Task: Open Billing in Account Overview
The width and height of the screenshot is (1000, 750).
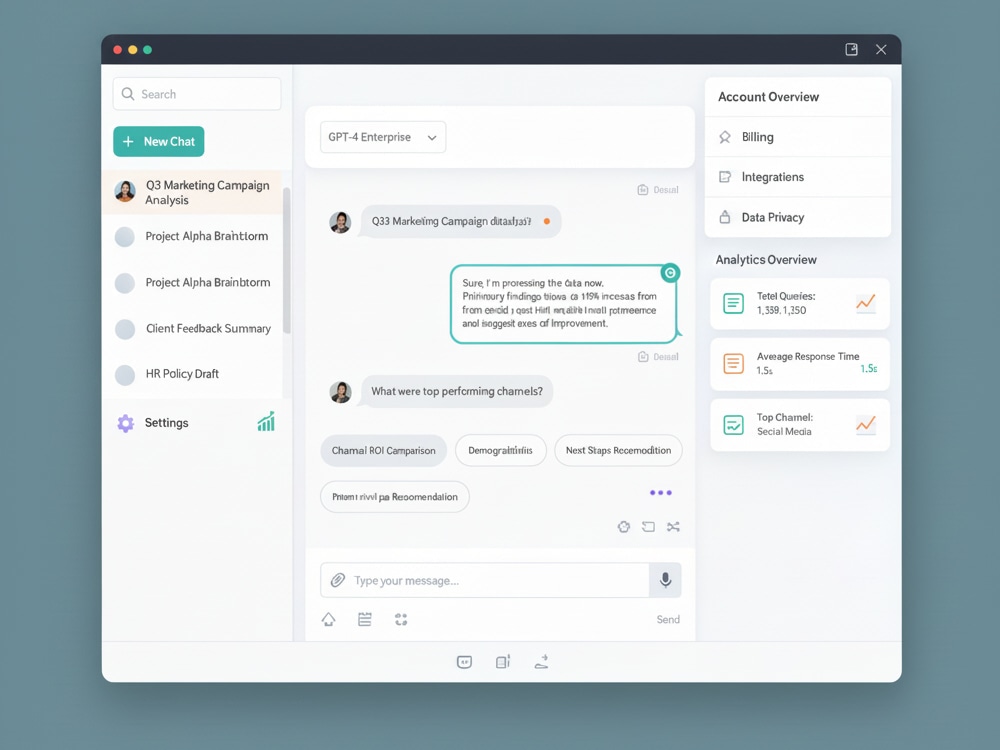Action: click(x=798, y=137)
